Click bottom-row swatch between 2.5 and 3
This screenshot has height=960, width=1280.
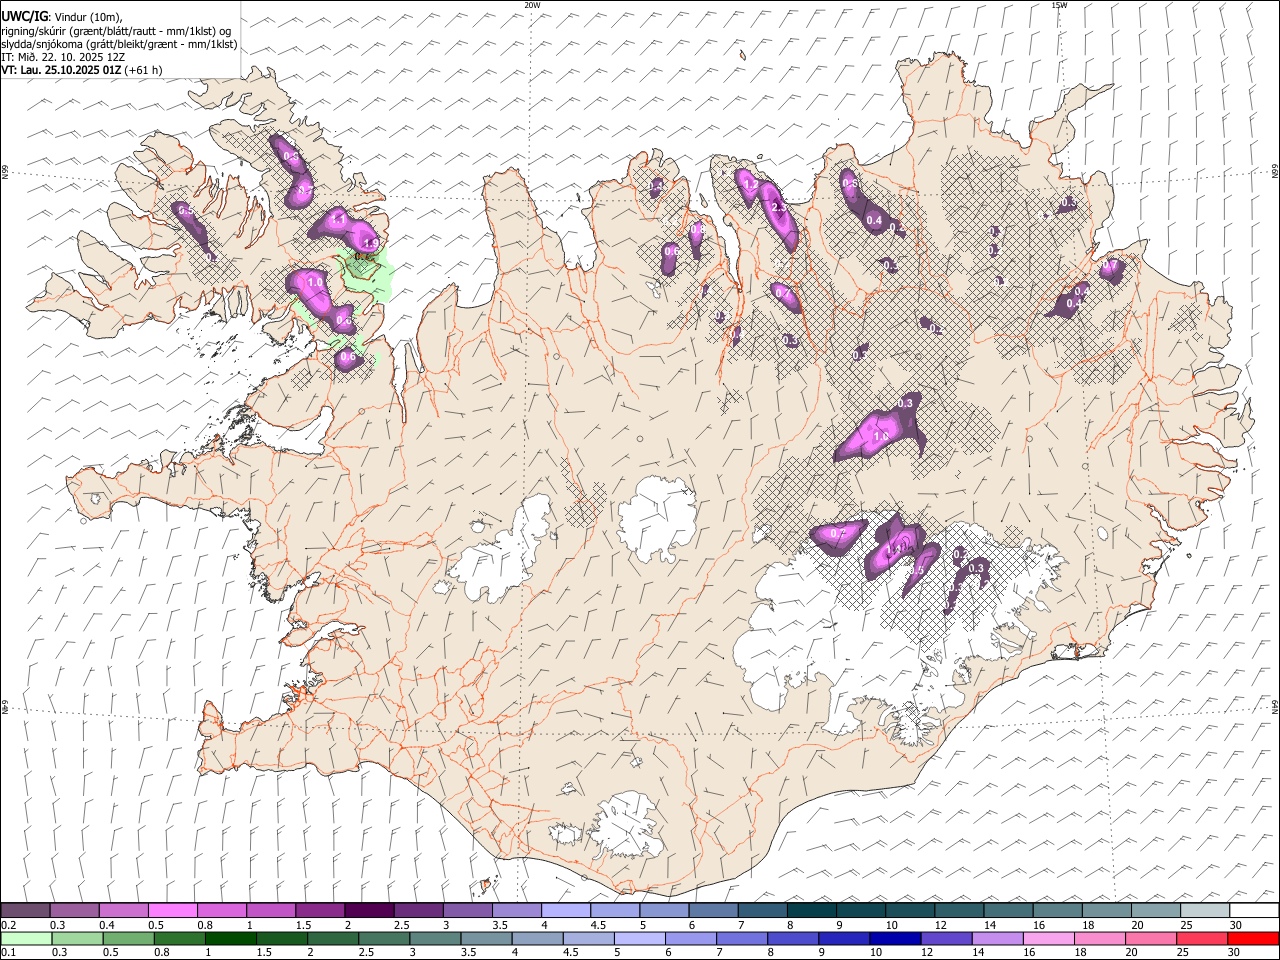pyautogui.click(x=384, y=938)
